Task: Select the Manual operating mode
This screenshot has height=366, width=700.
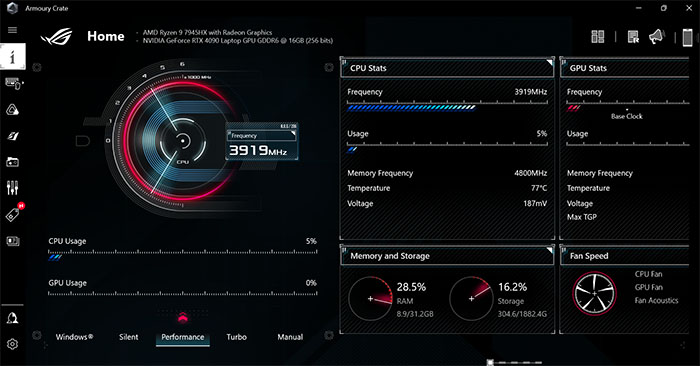Action: click(290, 337)
